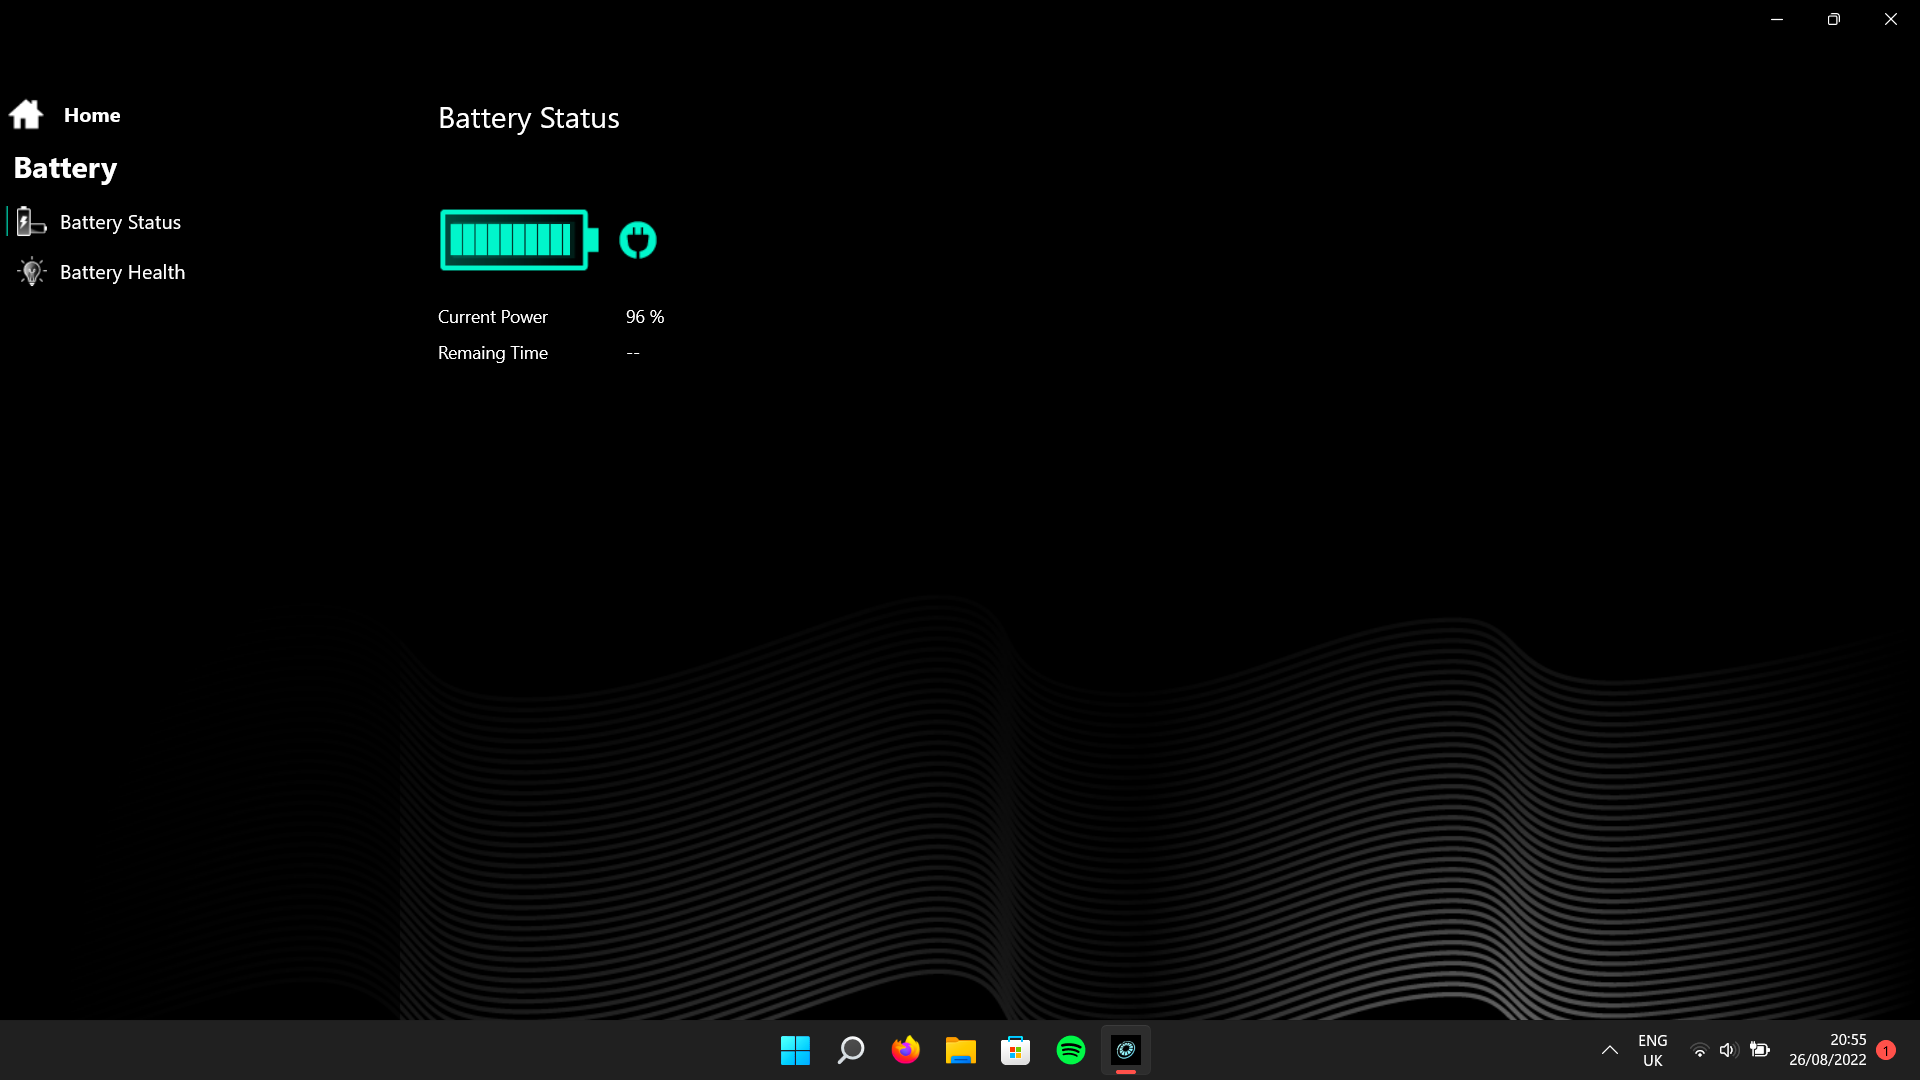Click the large battery level indicator
Screen dimensions: 1920x1080
[519, 240]
